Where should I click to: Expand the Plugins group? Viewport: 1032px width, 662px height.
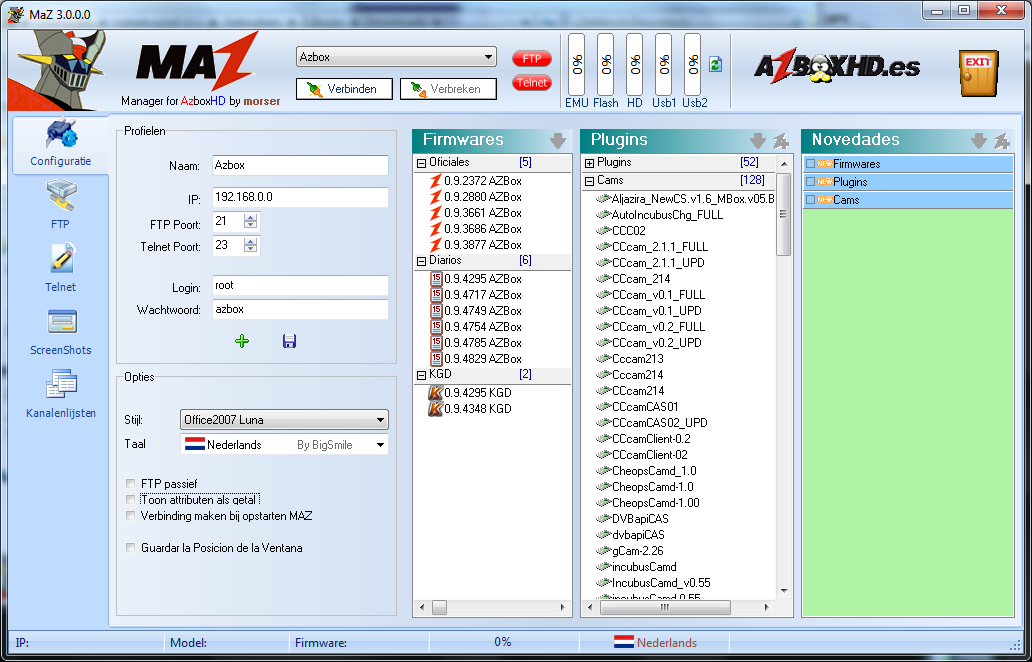click(x=589, y=163)
